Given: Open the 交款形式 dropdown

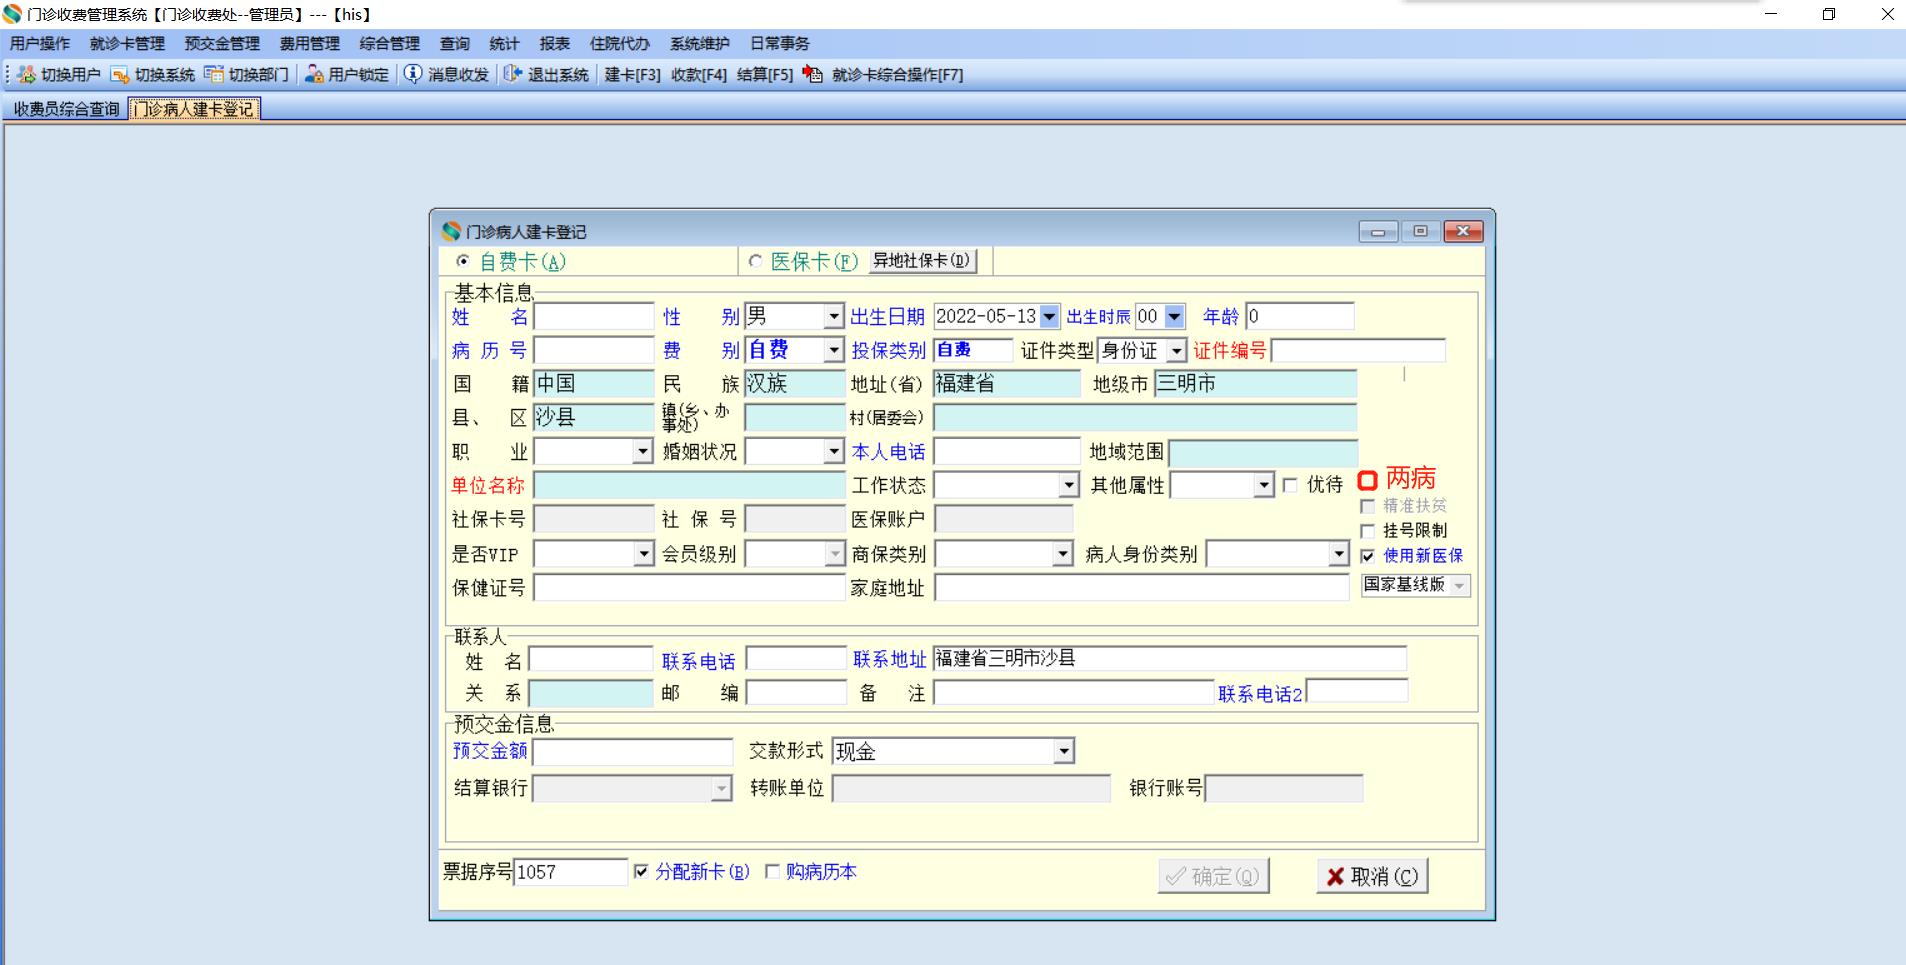Looking at the screenshot, I should click(x=1064, y=751).
